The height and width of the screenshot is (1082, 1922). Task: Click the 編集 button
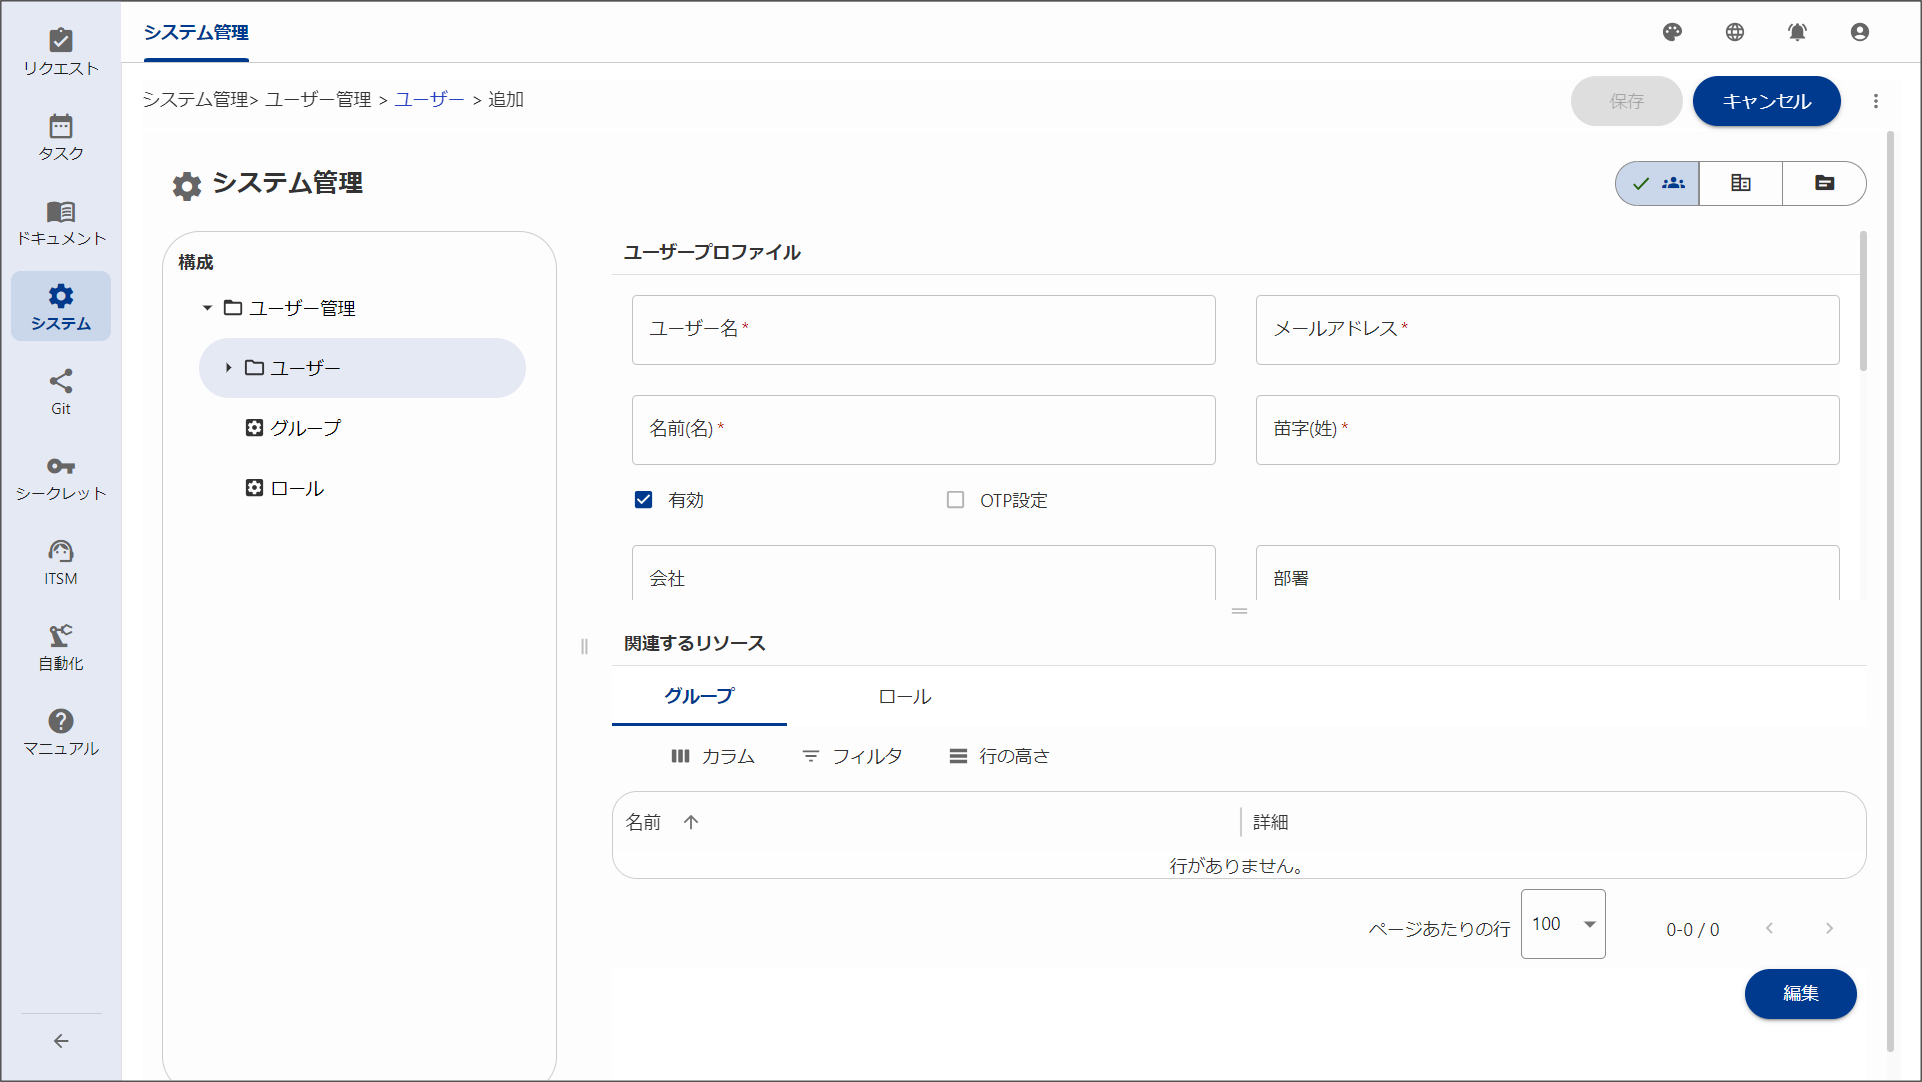tap(1800, 993)
